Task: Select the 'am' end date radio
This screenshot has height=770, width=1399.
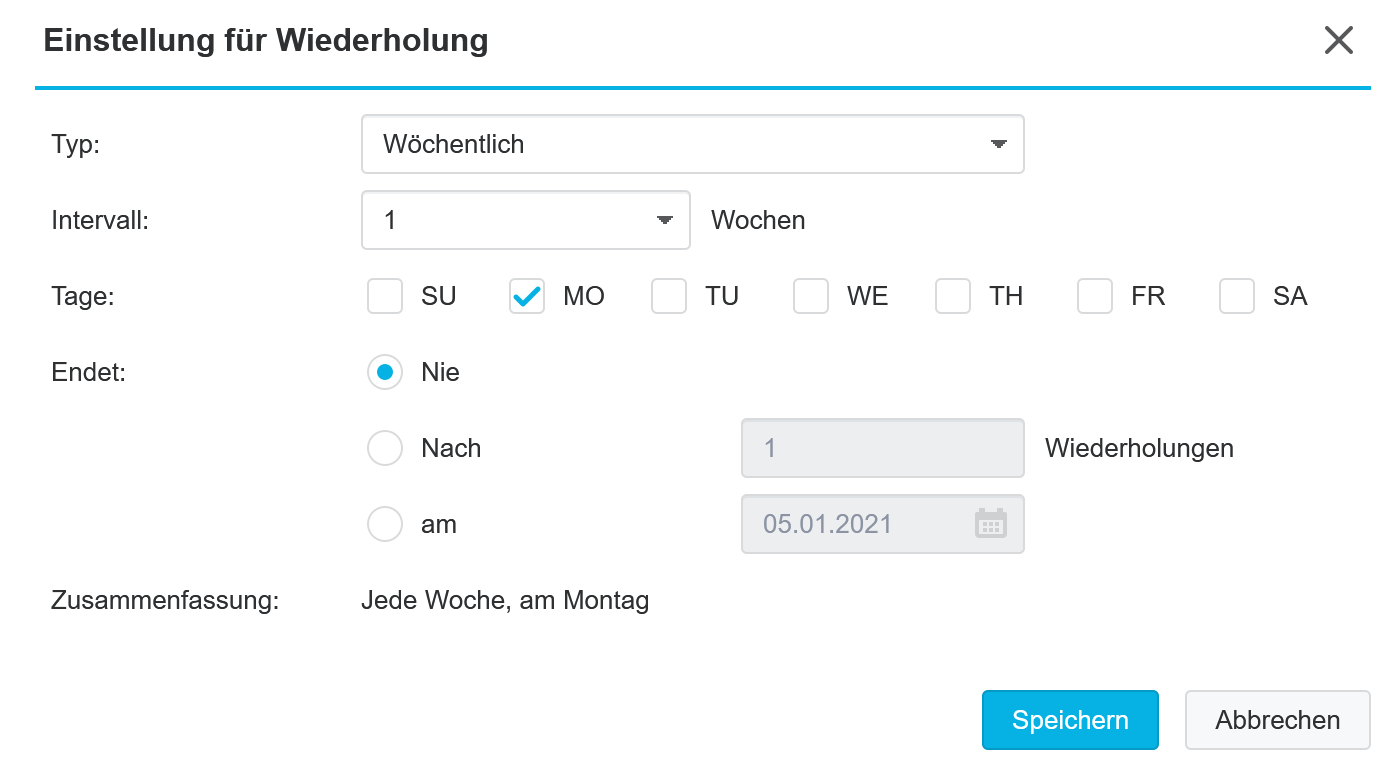Action: (385, 524)
